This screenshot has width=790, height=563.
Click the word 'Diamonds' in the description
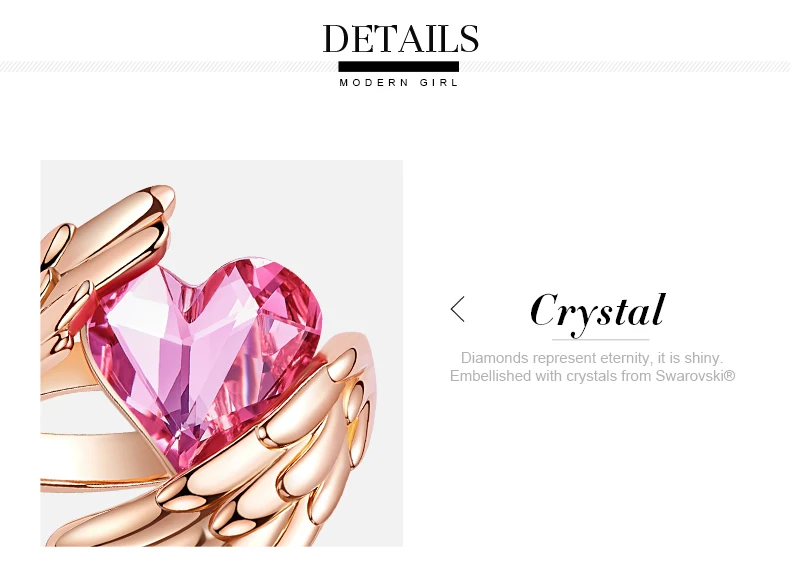[494, 358]
